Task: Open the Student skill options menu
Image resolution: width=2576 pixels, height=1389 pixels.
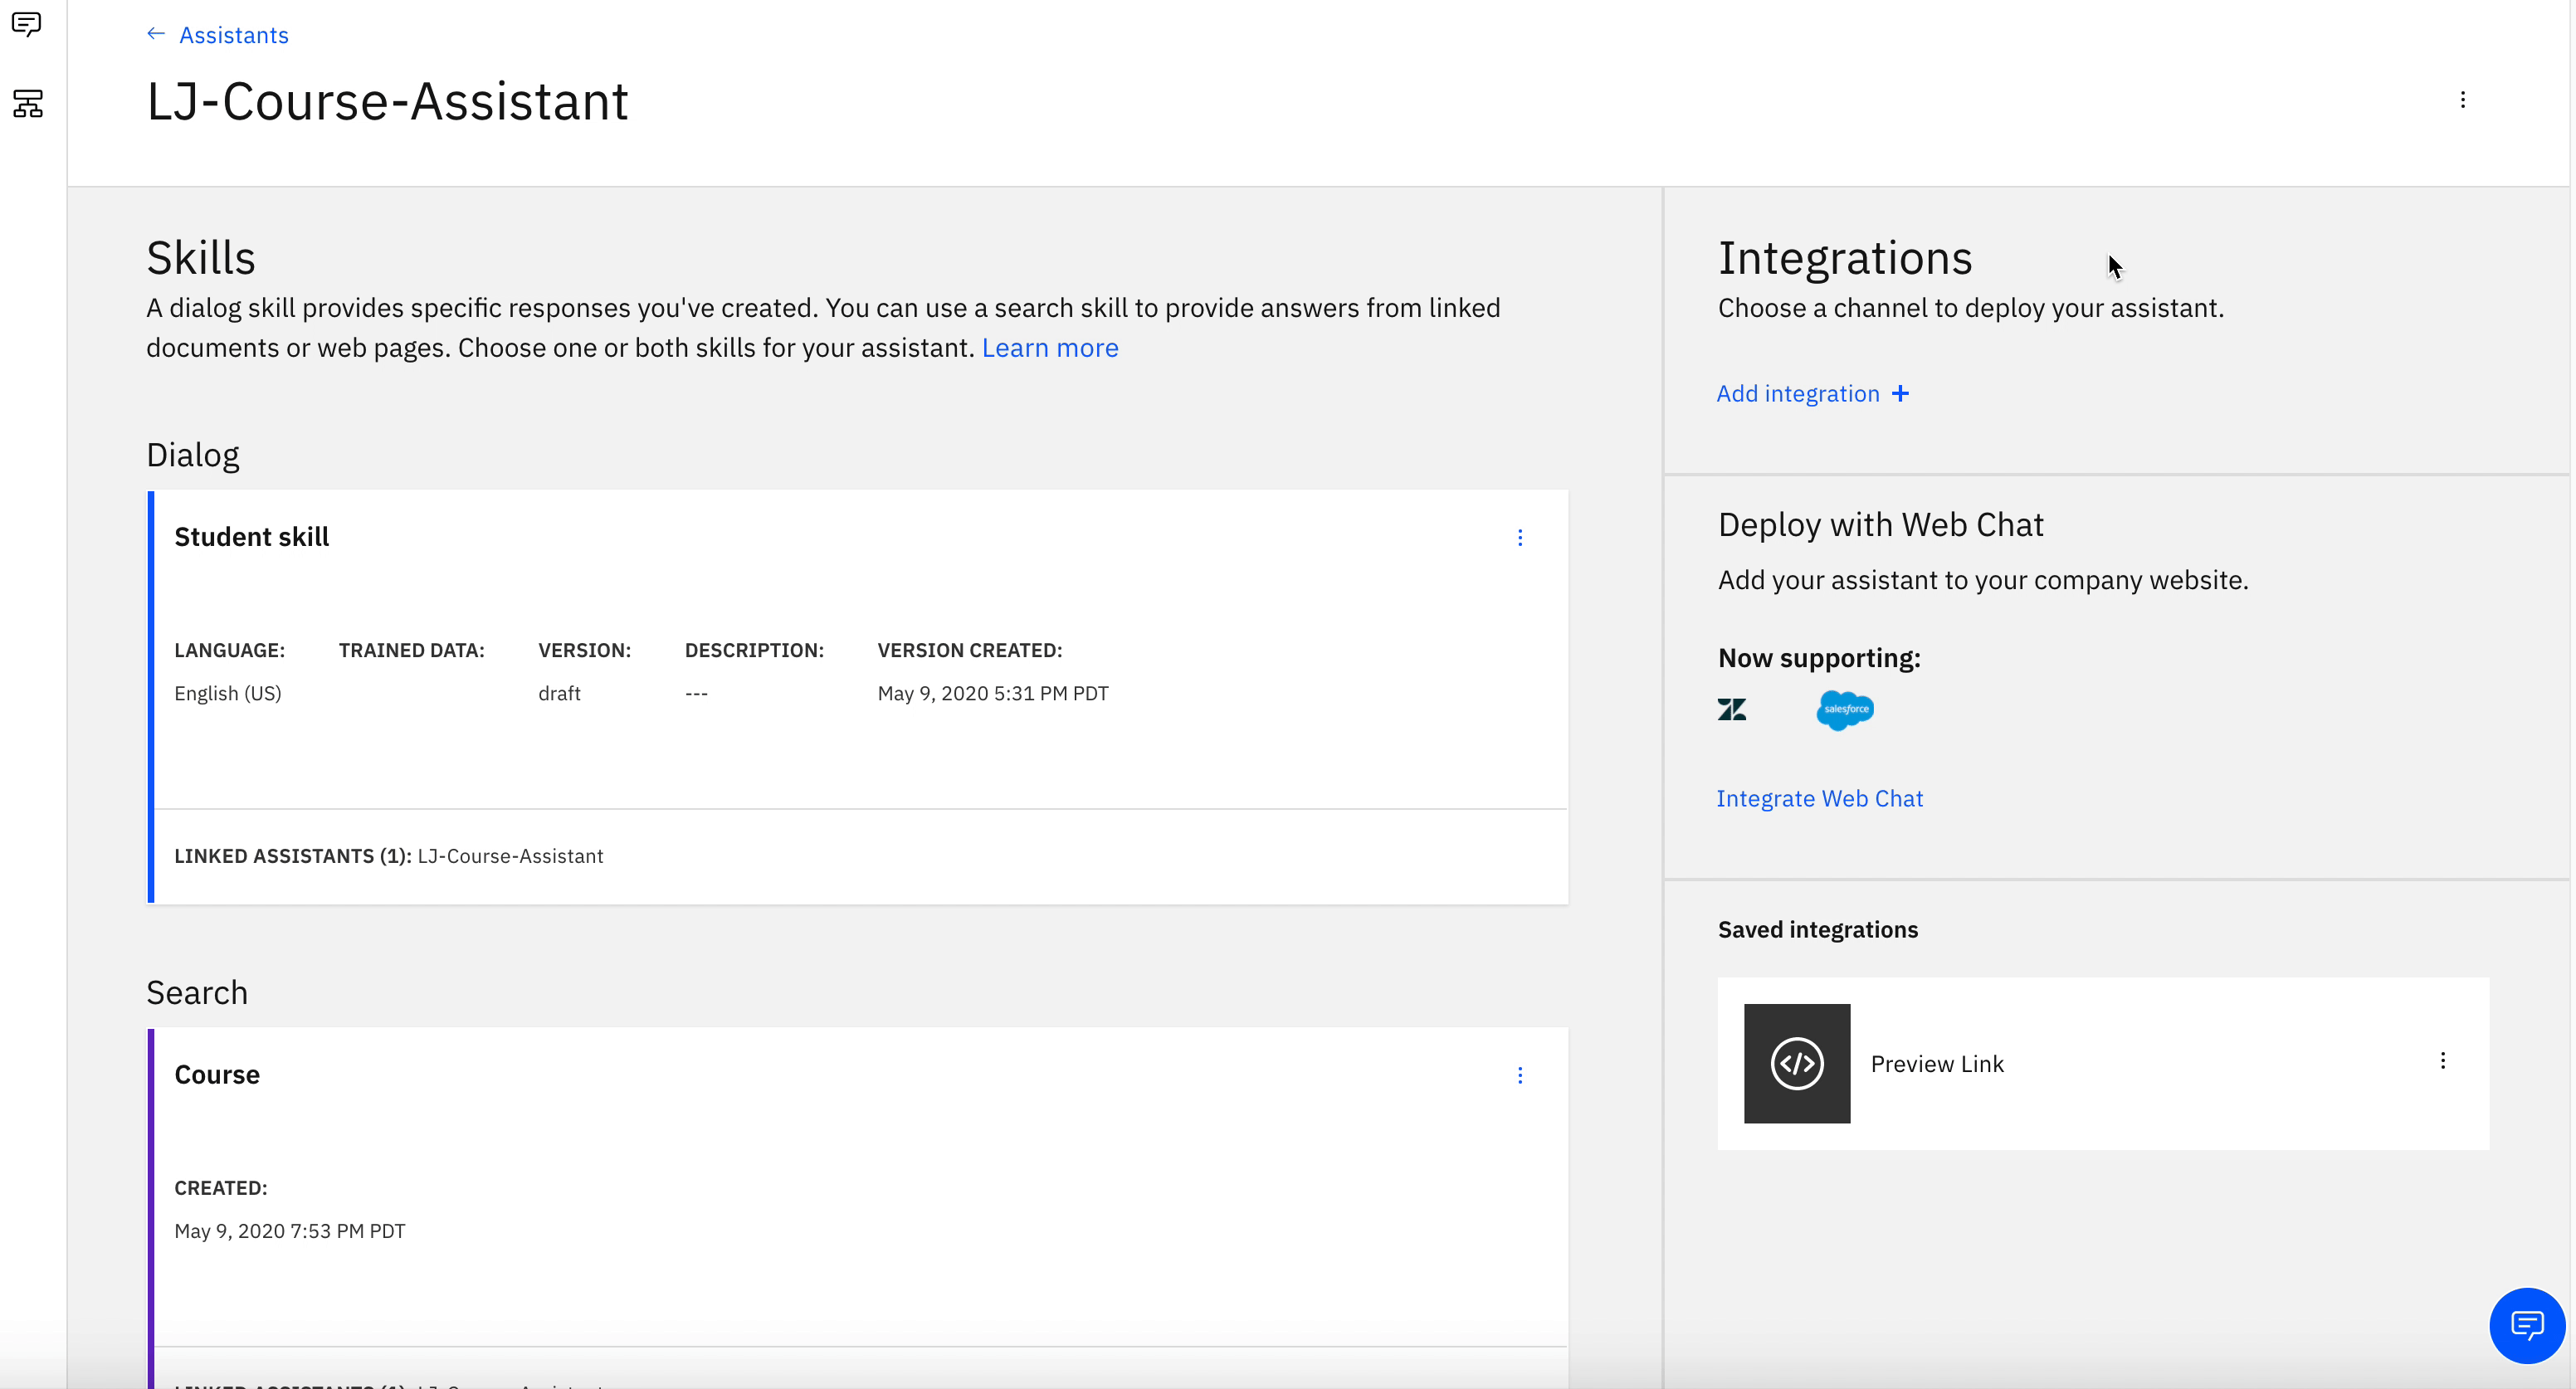Action: [x=1520, y=538]
